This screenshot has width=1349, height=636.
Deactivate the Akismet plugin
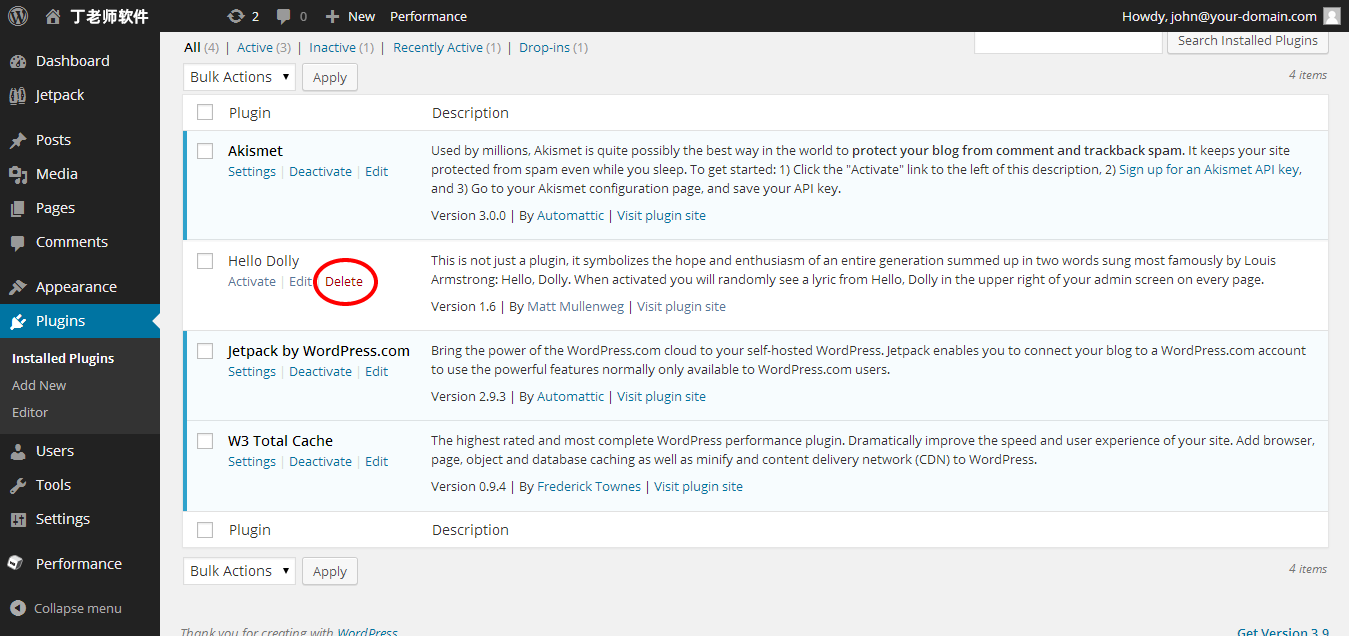pyautogui.click(x=320, y=171)
